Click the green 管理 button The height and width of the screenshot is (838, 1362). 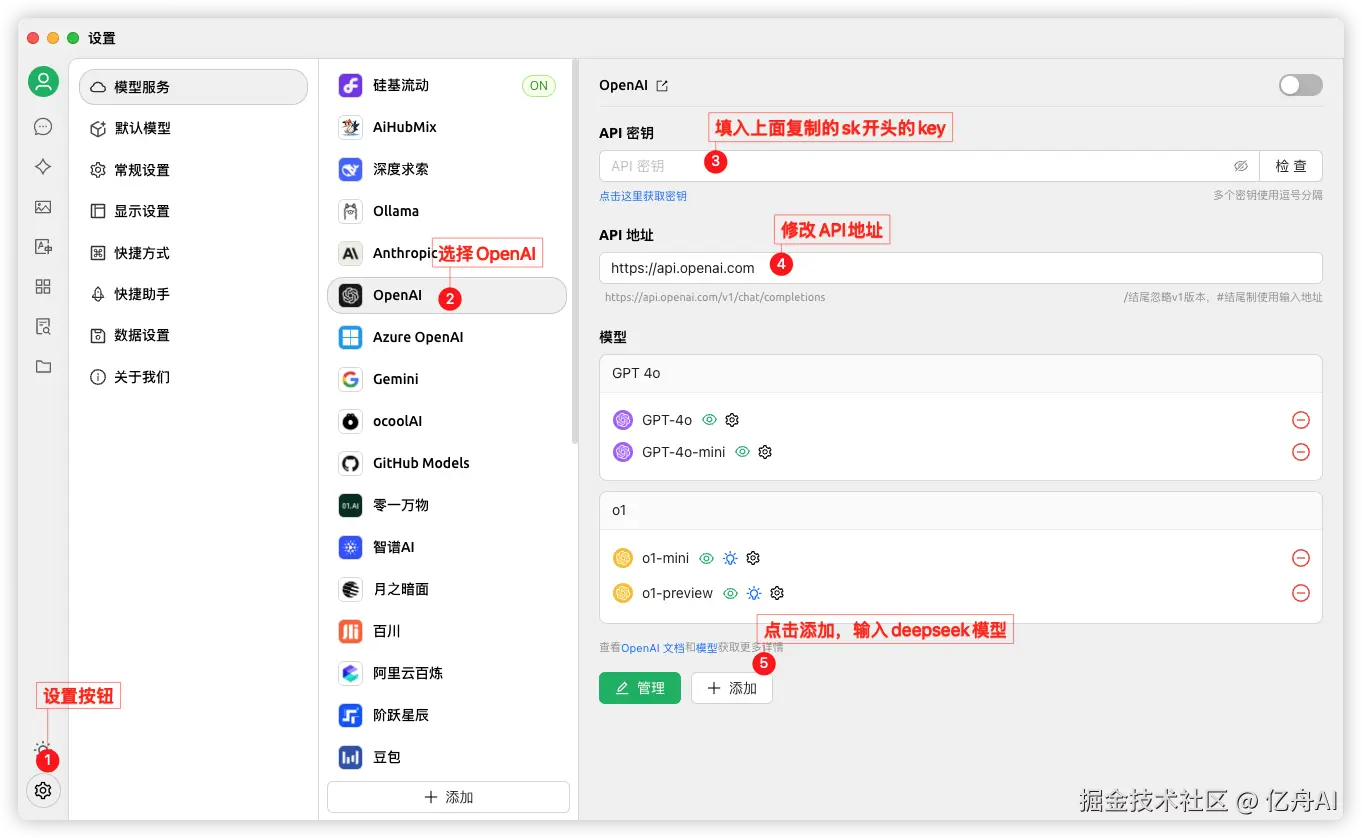tap(639, 688)
